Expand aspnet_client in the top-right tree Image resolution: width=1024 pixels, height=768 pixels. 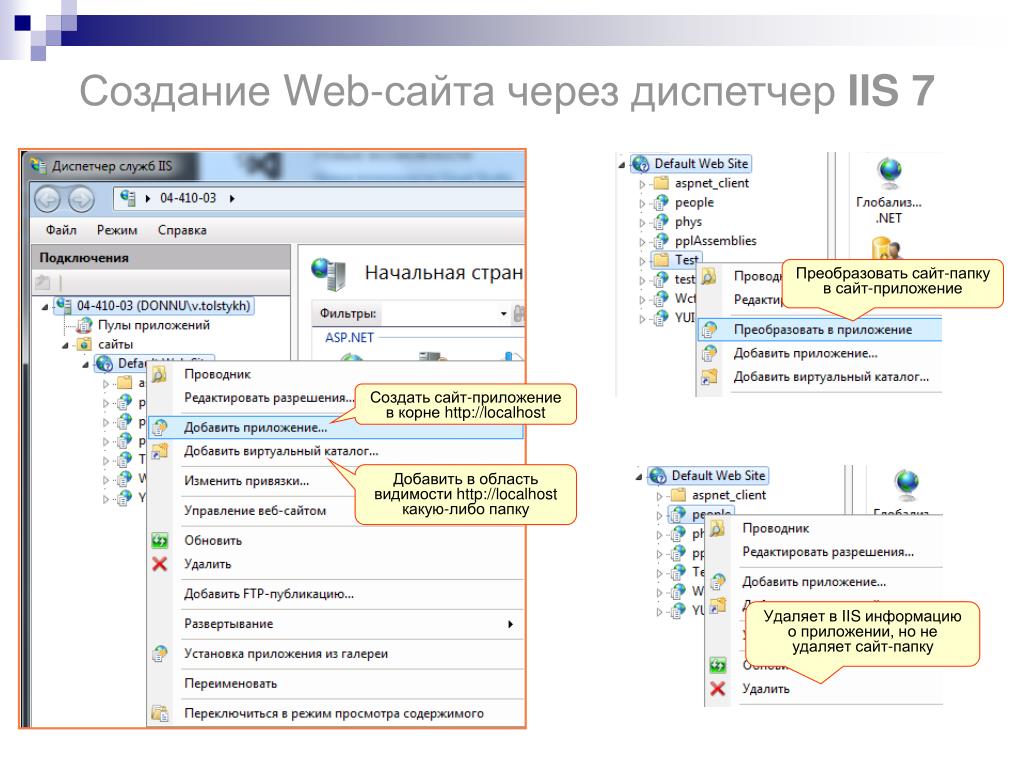pyautogui.click(x=642, y=185)
